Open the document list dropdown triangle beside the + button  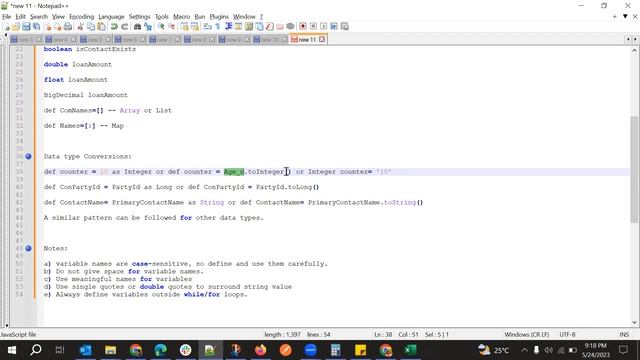(x=625, y=16)
